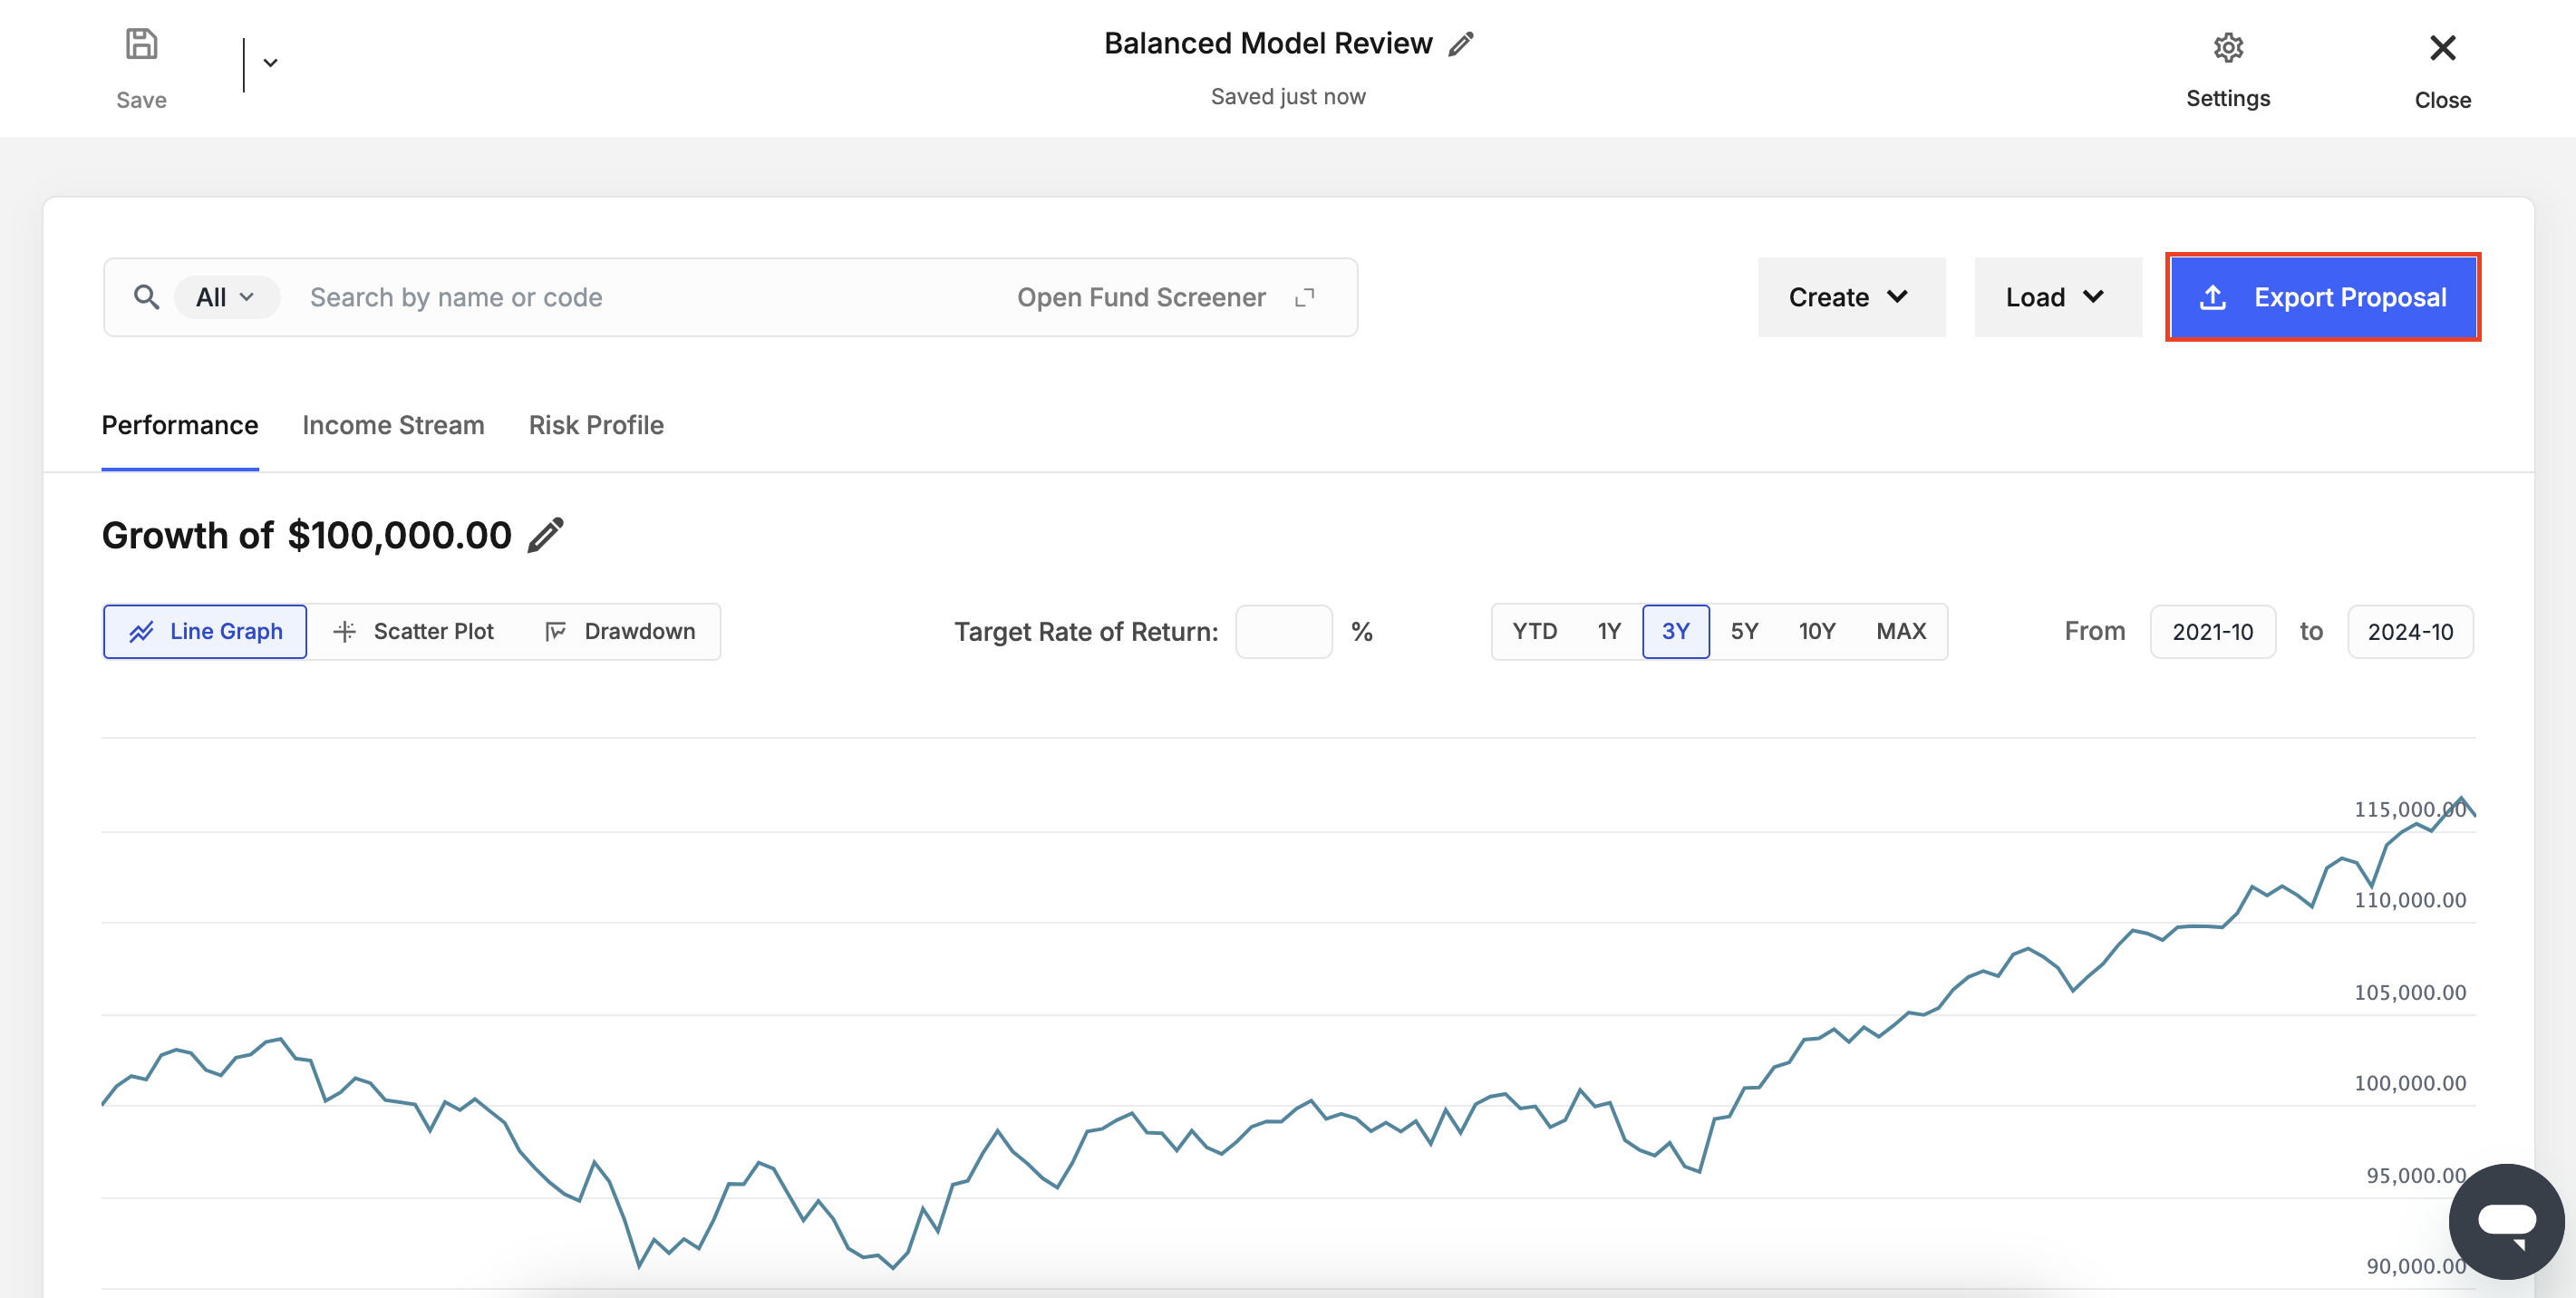Open the Settings gear icon
2576x1298 pixels.
click(2227, 48)
